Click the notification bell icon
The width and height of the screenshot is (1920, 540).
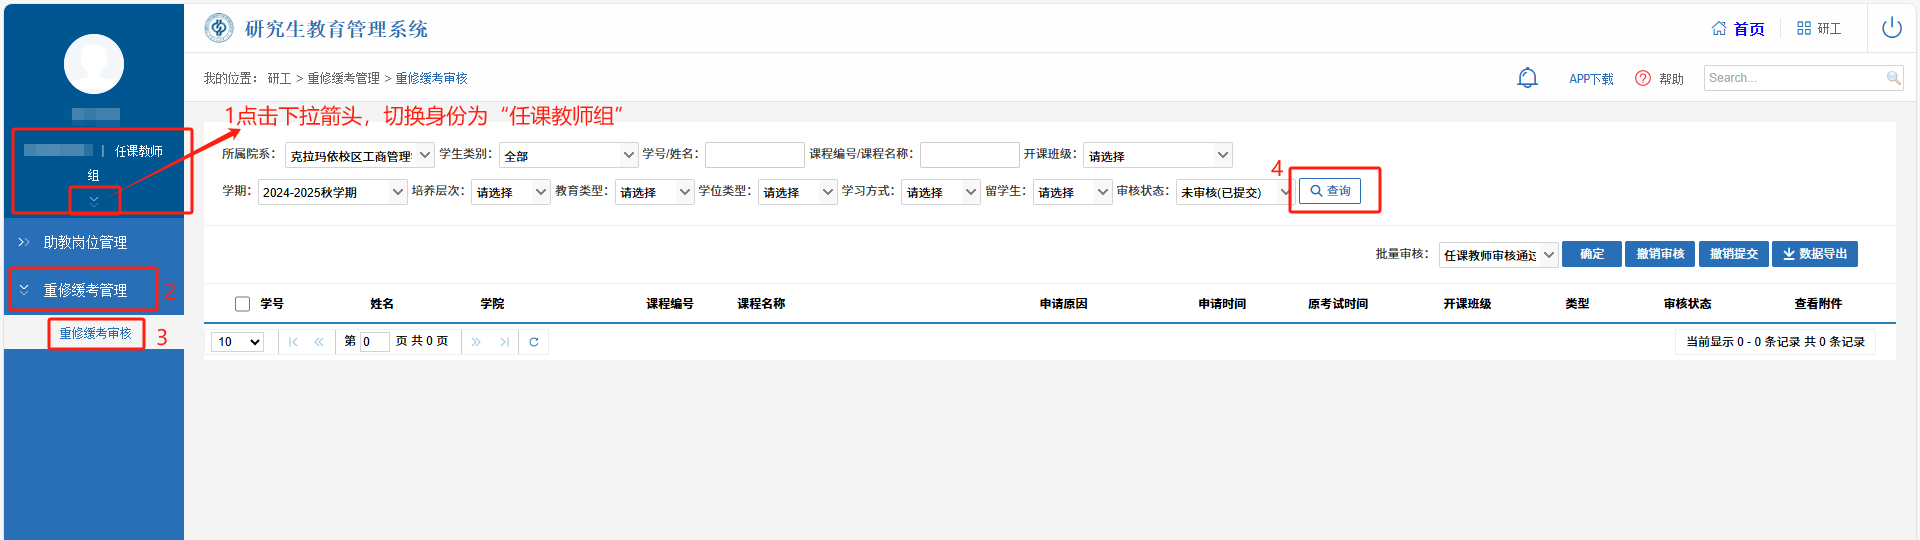(1527, 78)
